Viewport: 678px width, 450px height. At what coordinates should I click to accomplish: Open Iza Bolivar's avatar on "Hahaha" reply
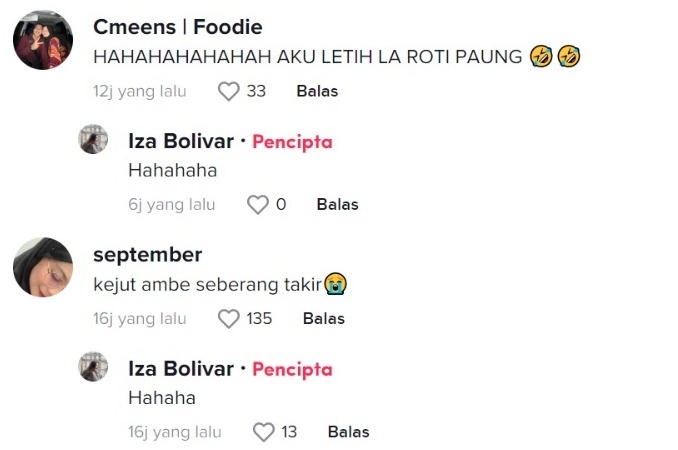93,366
